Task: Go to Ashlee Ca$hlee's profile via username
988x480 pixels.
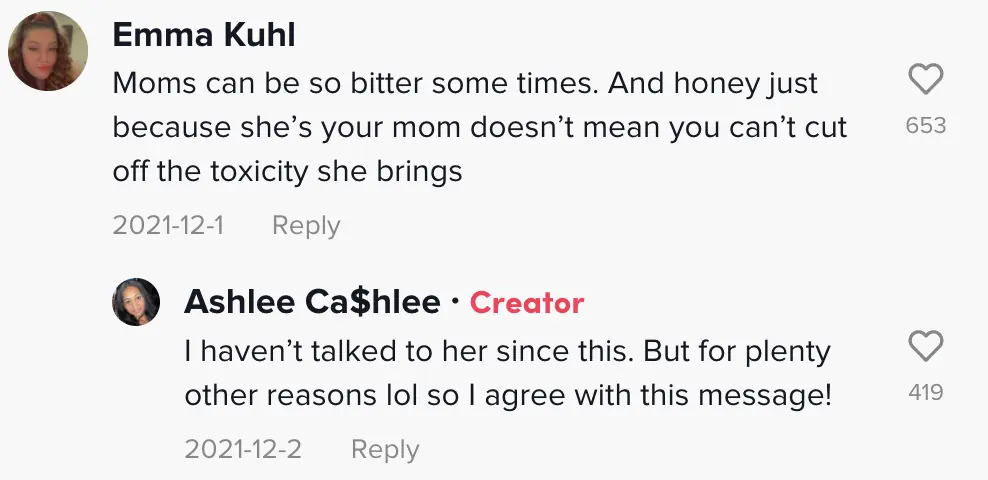Action: point(312,302)
